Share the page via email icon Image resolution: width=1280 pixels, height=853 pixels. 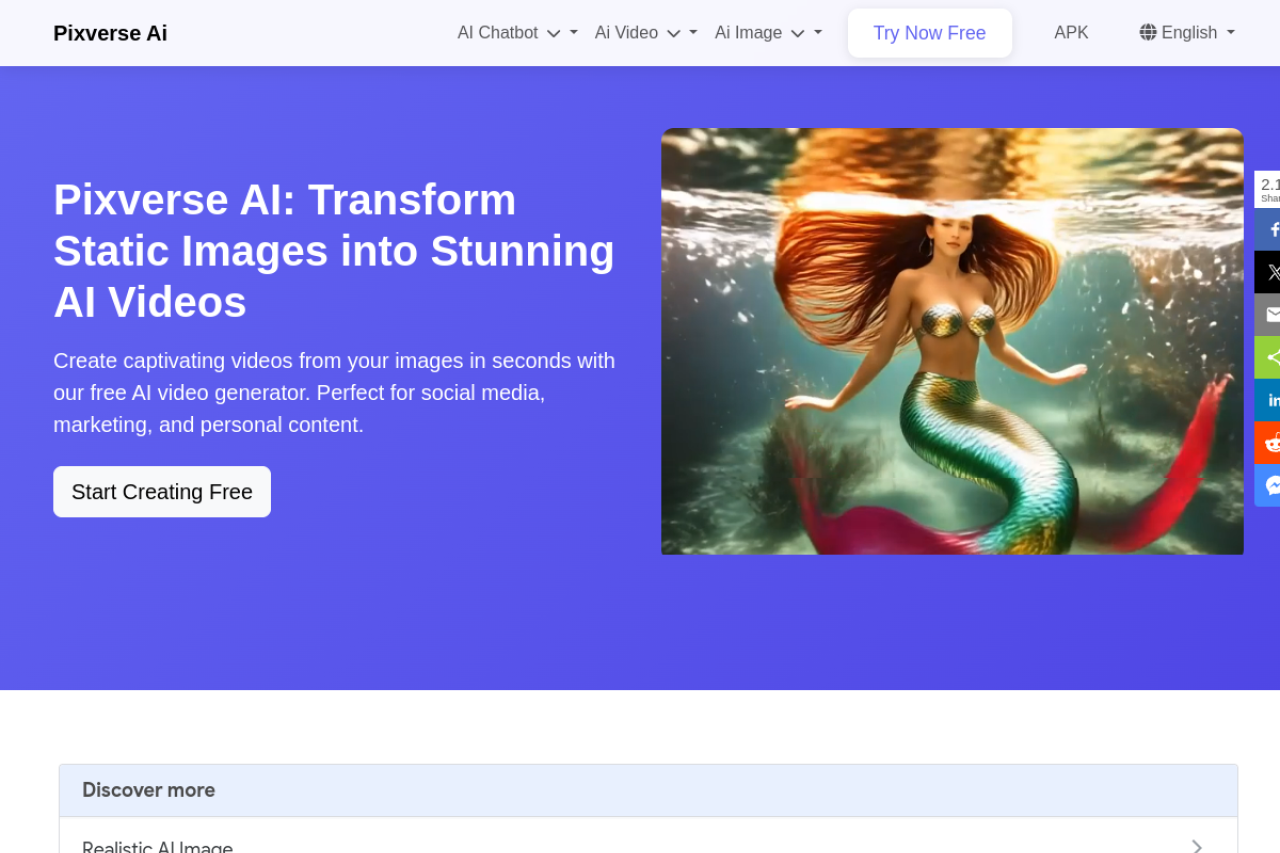pos(1268,315)
